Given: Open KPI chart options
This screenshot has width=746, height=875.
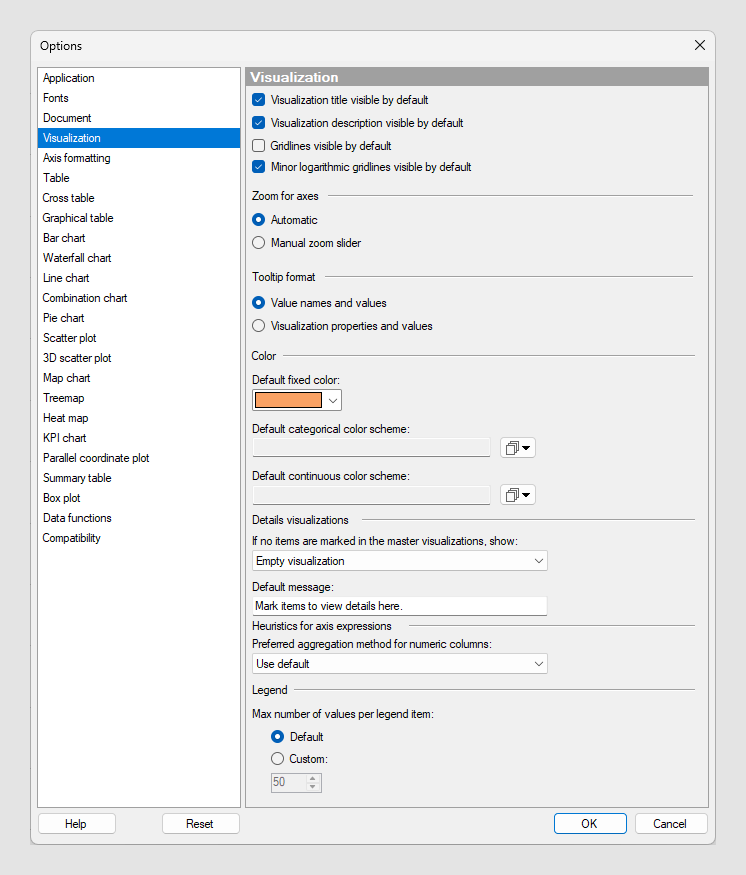Looking at the screenshot, I should (x=139, y=438).
